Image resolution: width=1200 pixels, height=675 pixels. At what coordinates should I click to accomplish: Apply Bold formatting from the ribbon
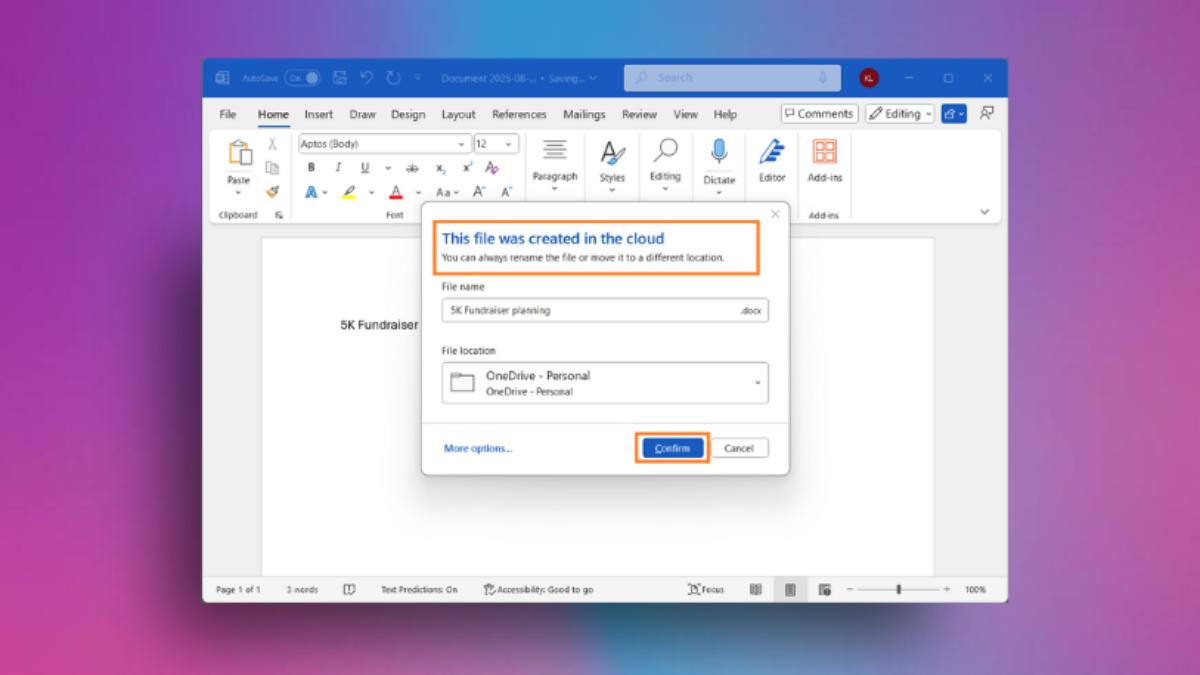(x=311, y=168)
